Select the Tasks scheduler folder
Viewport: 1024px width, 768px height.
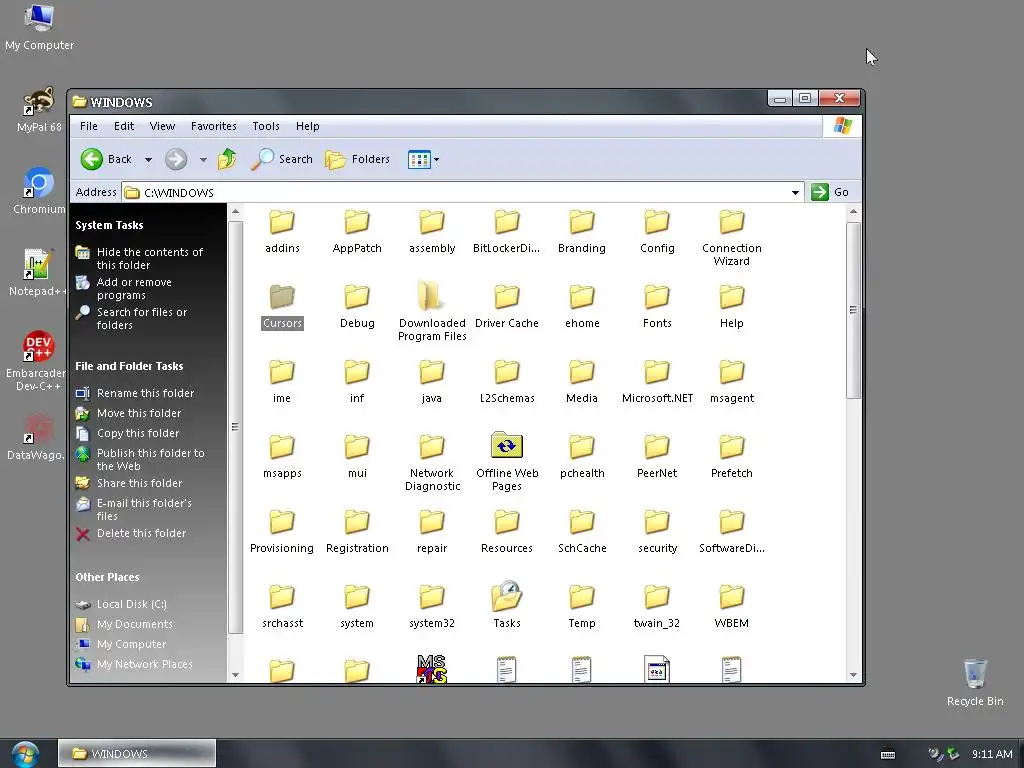(x=507, y=605)
